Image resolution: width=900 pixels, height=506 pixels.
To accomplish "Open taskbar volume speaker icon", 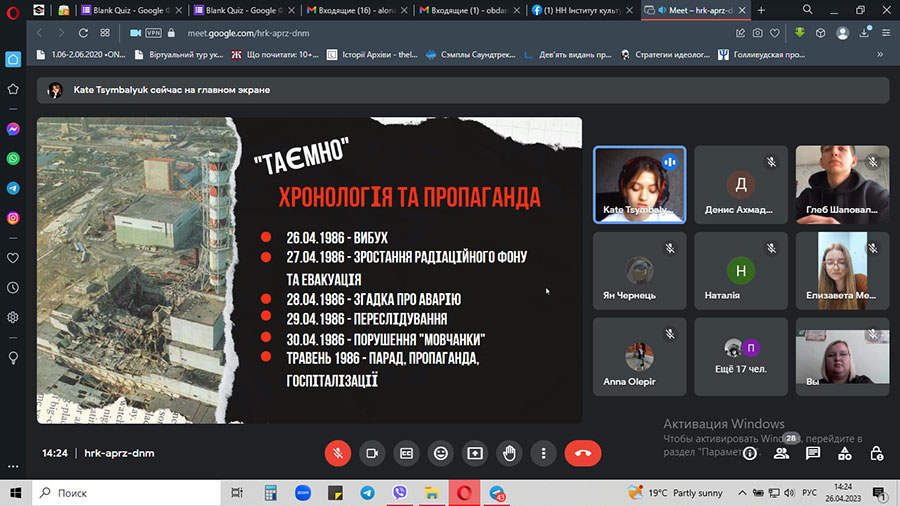I will [789, 493].
